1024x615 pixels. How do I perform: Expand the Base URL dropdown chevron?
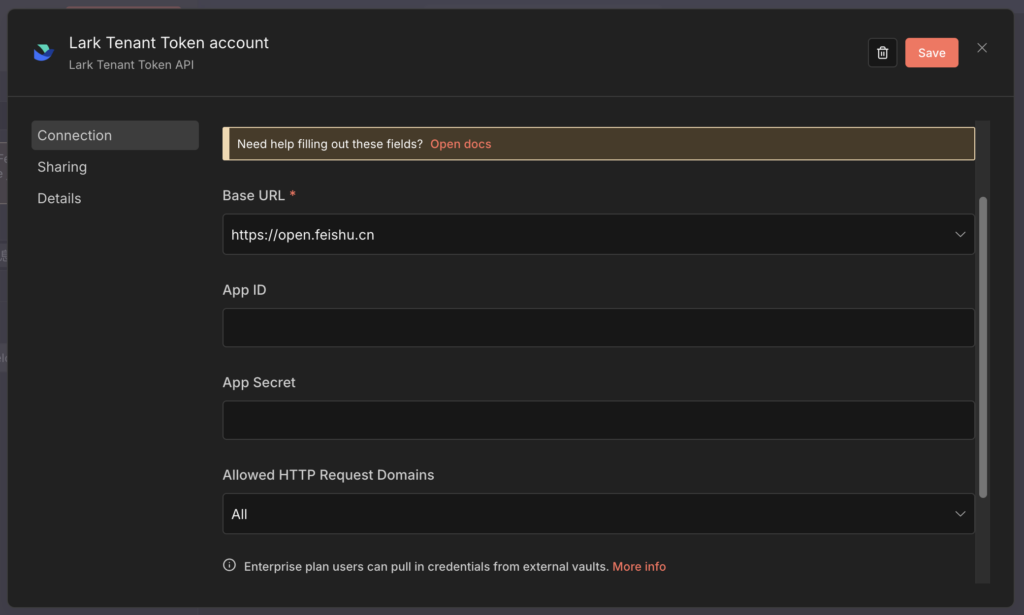pyautogui.click(x=960, y=234)
